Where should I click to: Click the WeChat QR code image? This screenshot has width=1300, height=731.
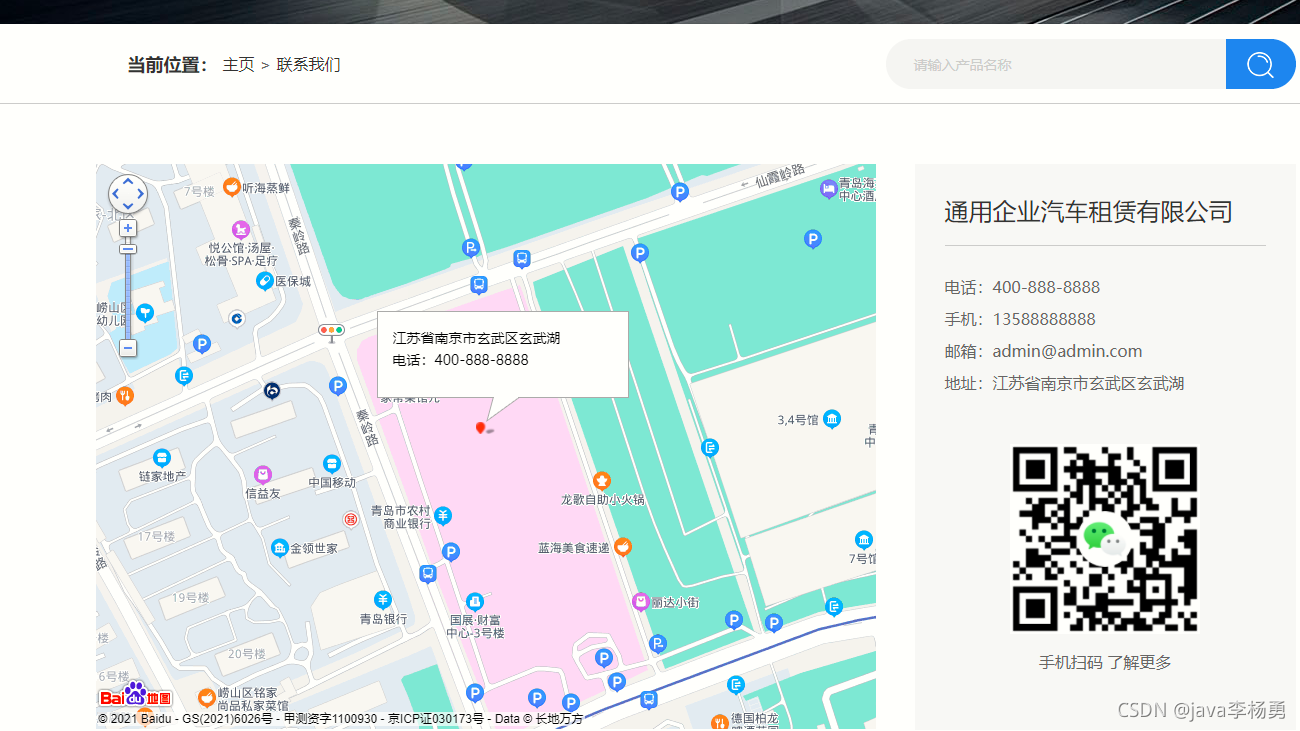pos(1105,538)
